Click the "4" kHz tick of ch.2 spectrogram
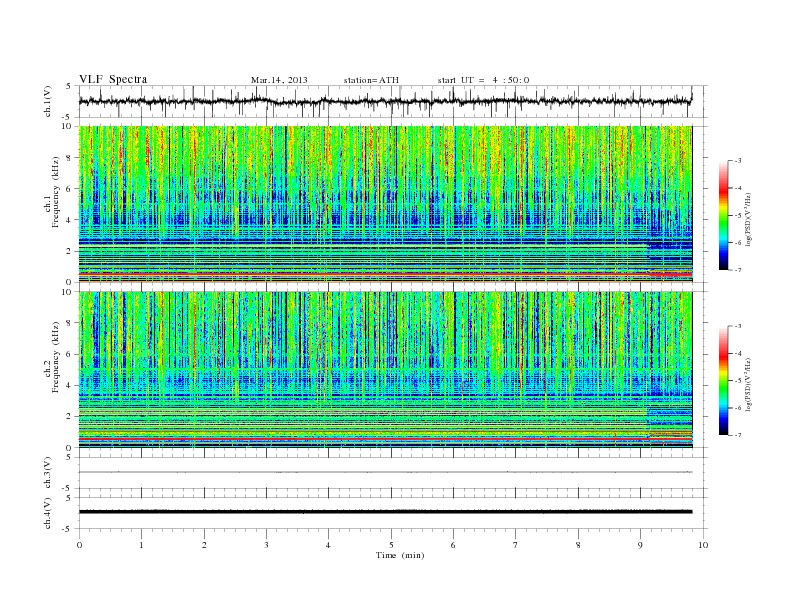This screenshot has width=792, height=612. pos(70,386)
